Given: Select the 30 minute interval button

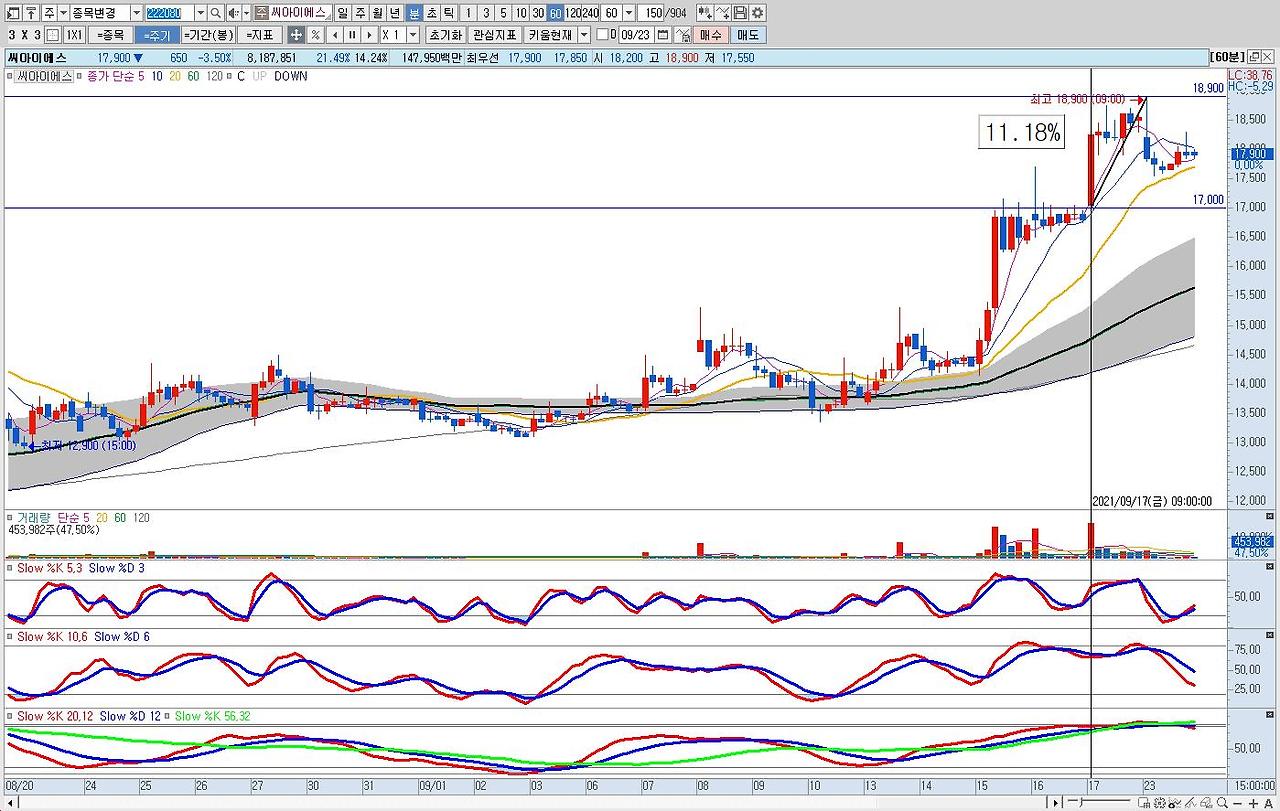Looking at the screenshot, I should pyautogui.click(x=538, y=13).
